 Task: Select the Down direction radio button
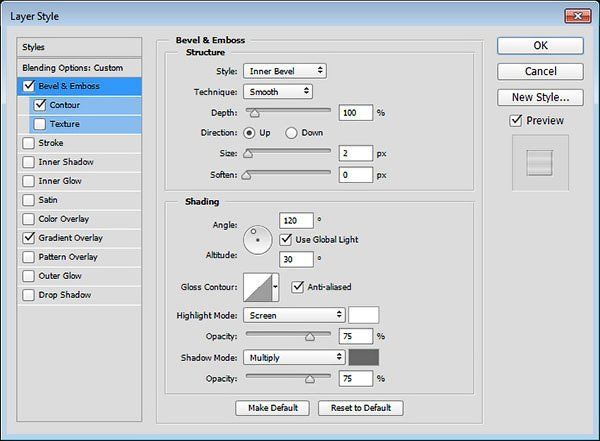[291, 133]
